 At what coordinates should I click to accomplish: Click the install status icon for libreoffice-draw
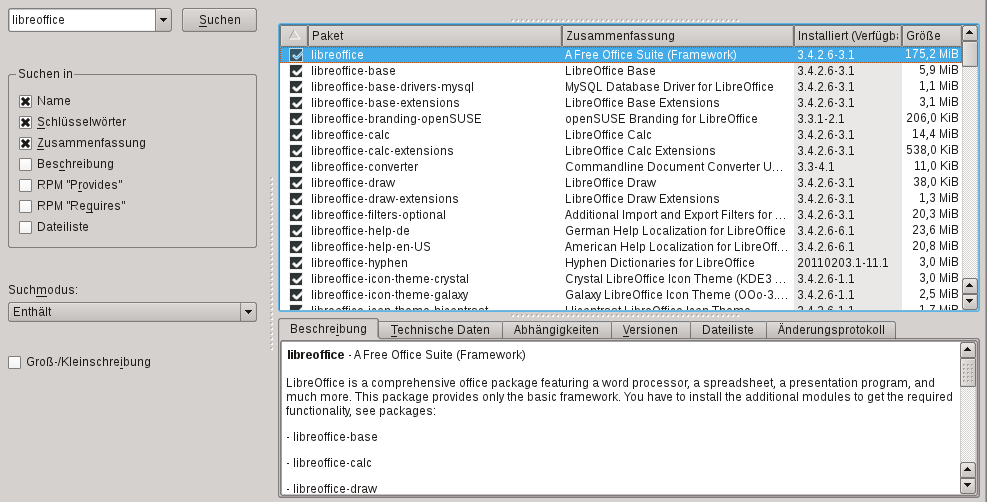(x=296, y=183)
